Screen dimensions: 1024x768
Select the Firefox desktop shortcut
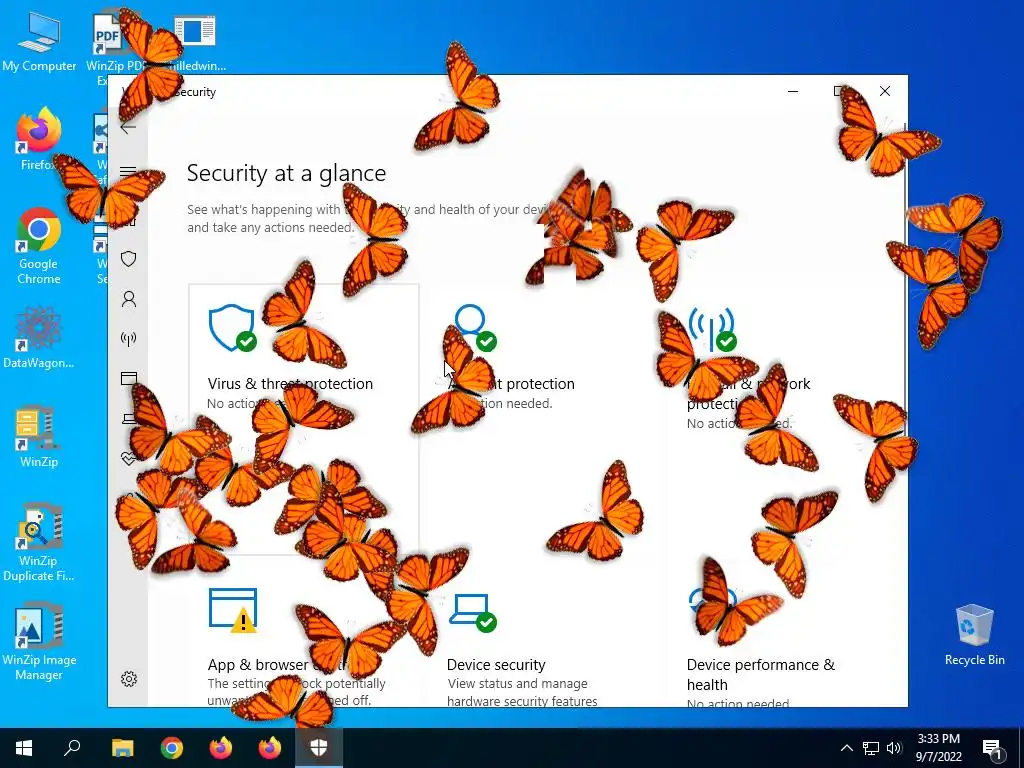(39, 139)
